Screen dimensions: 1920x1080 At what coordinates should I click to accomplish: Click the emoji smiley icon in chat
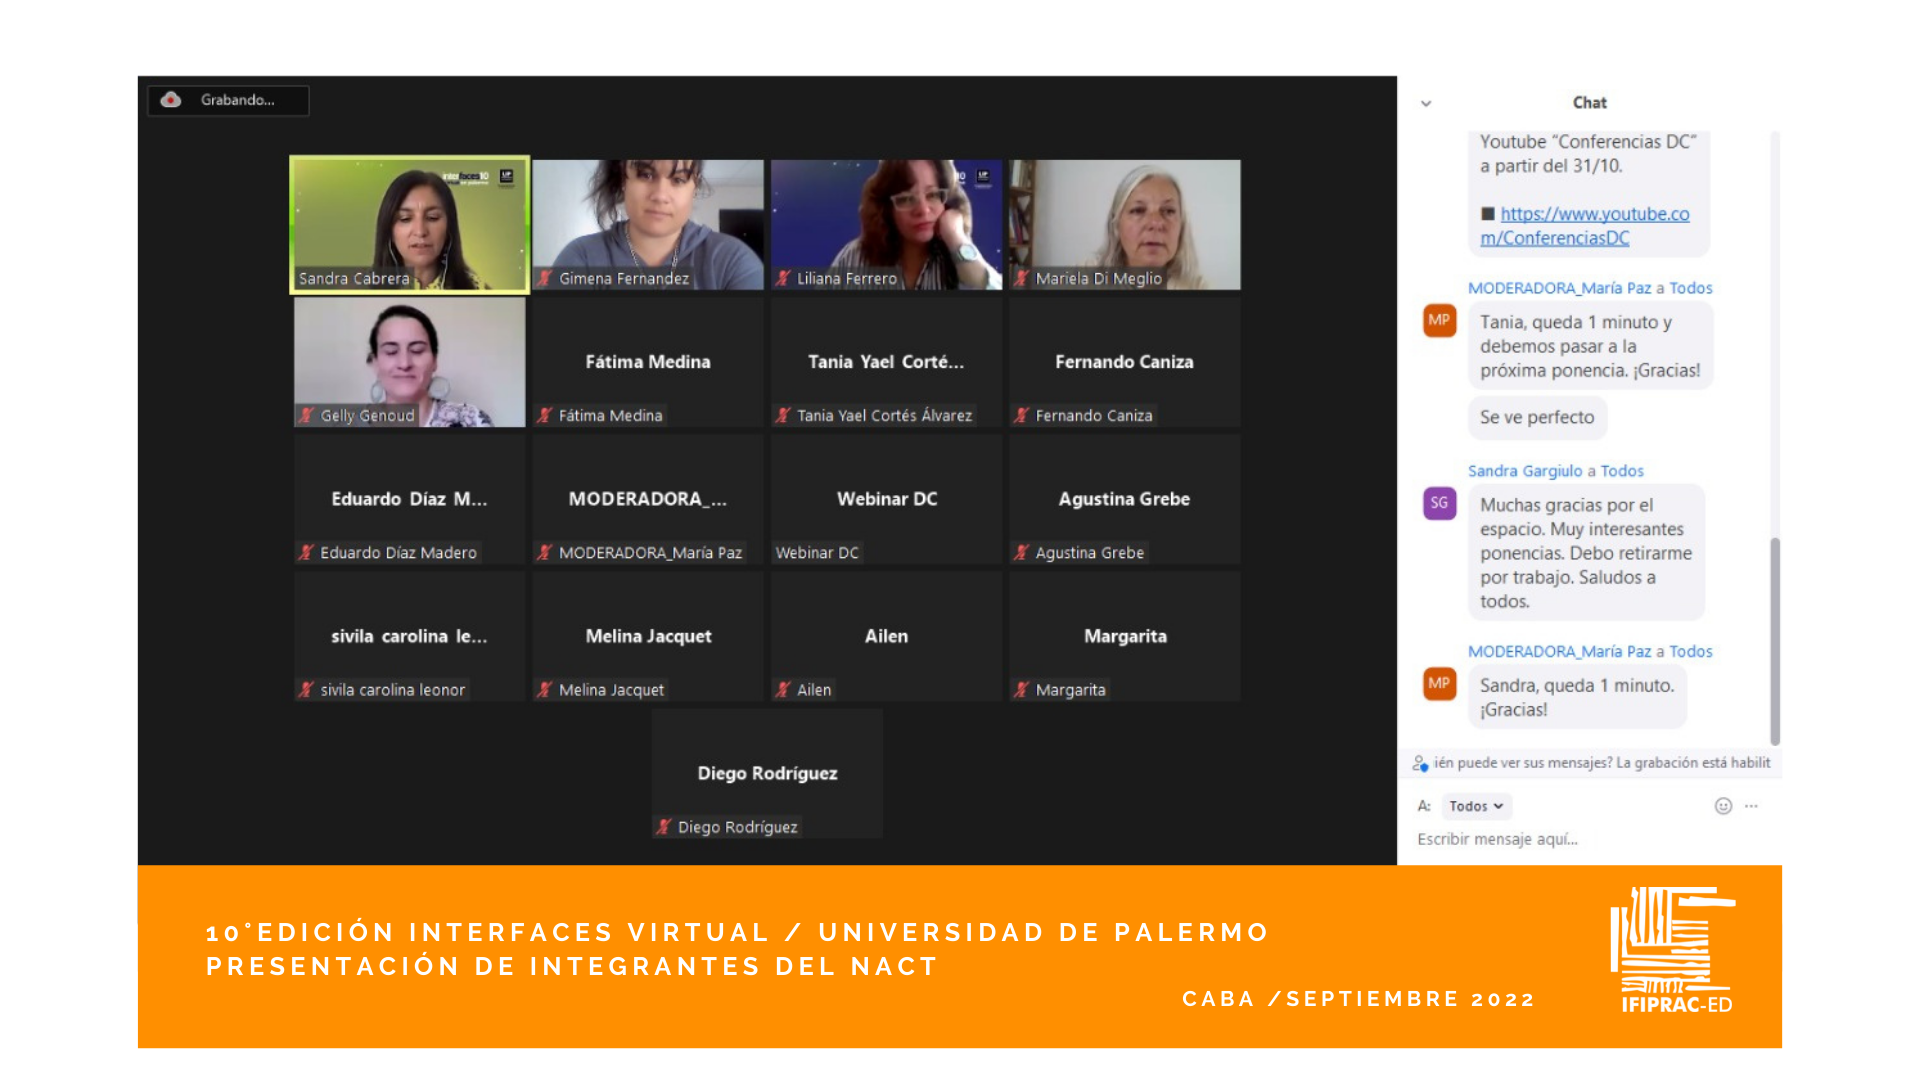point(1723,806)
